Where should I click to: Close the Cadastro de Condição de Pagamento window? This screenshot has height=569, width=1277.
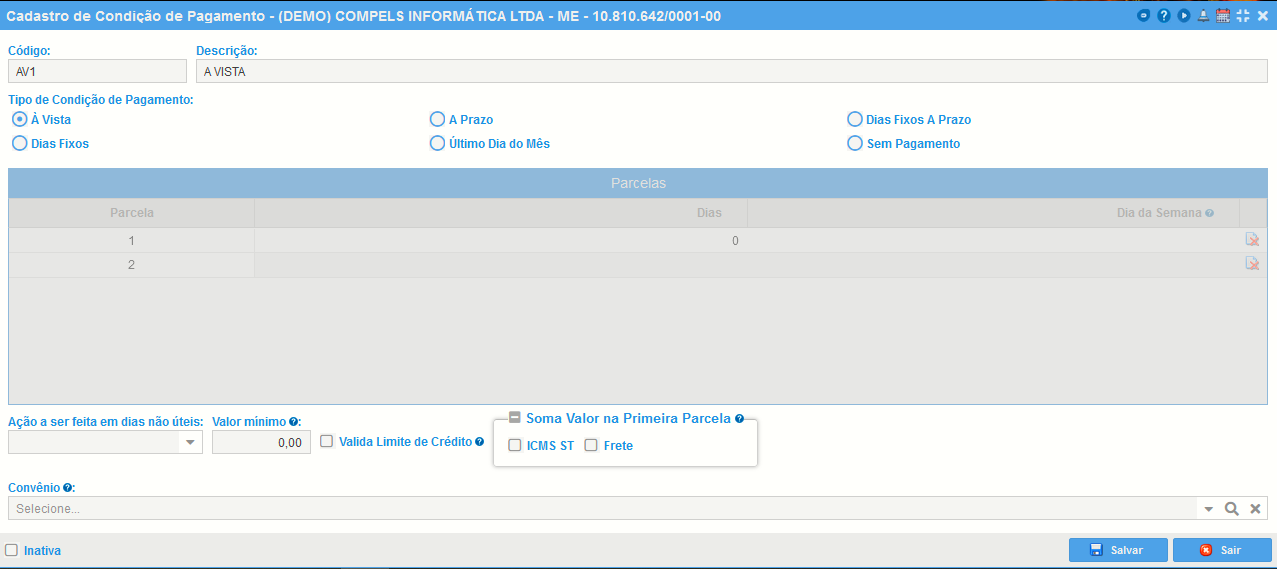[x=1262, y=16]
